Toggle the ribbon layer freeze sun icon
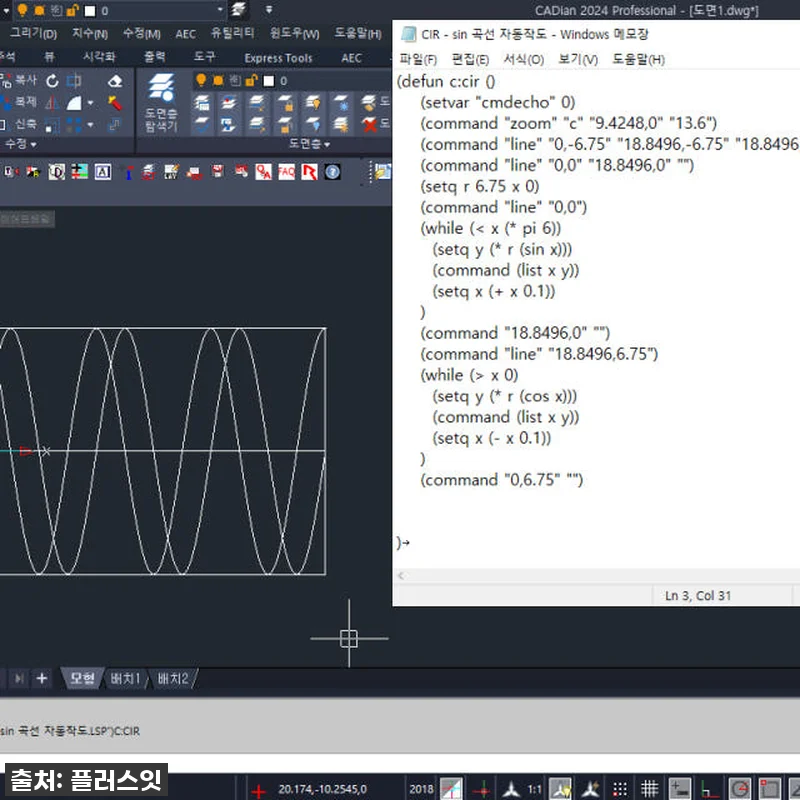800x800 pixels. click(x=218, y=81)
